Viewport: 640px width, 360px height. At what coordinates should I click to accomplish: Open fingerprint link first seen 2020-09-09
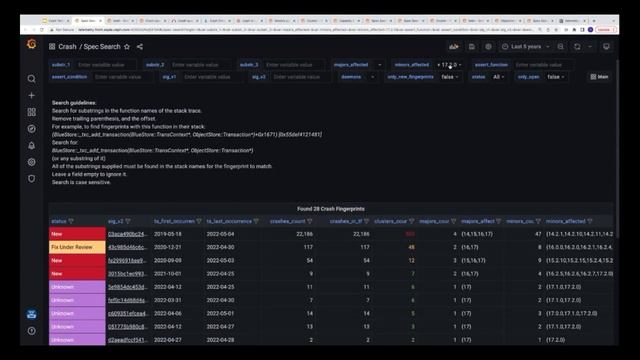point(127,260)
